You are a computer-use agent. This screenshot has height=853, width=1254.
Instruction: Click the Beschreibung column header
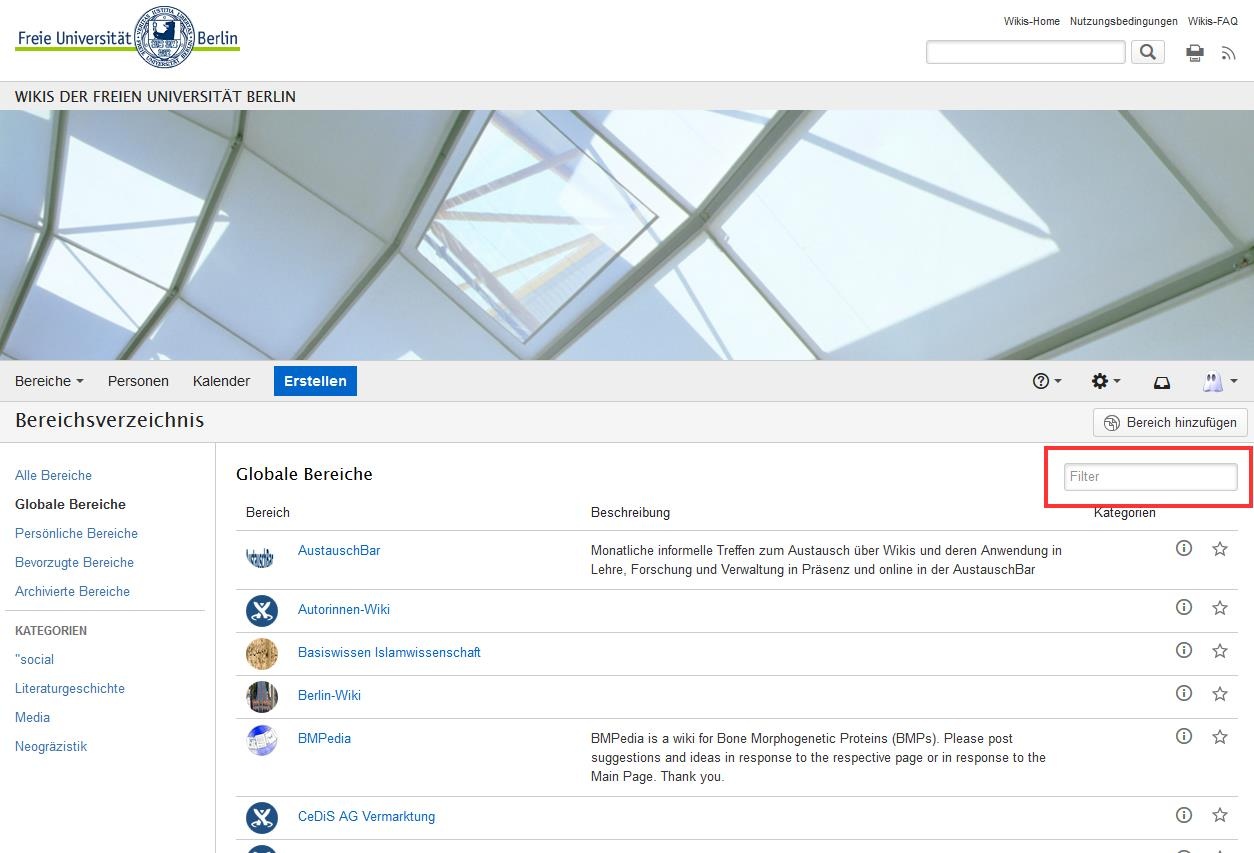click(x=630, y=512)
